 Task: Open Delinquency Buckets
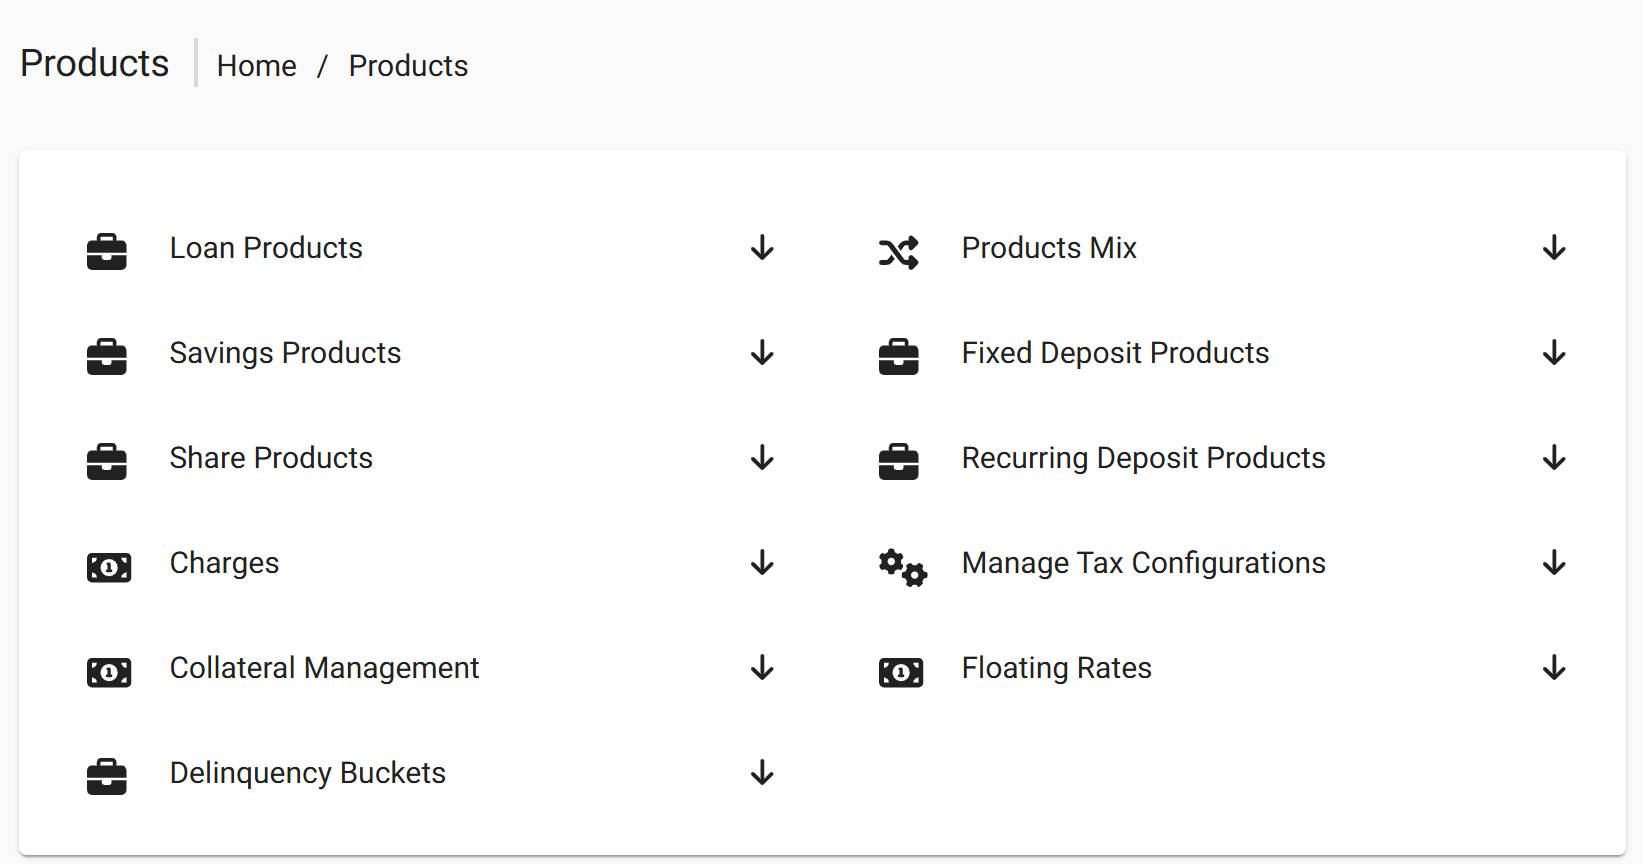coord(308,773)
